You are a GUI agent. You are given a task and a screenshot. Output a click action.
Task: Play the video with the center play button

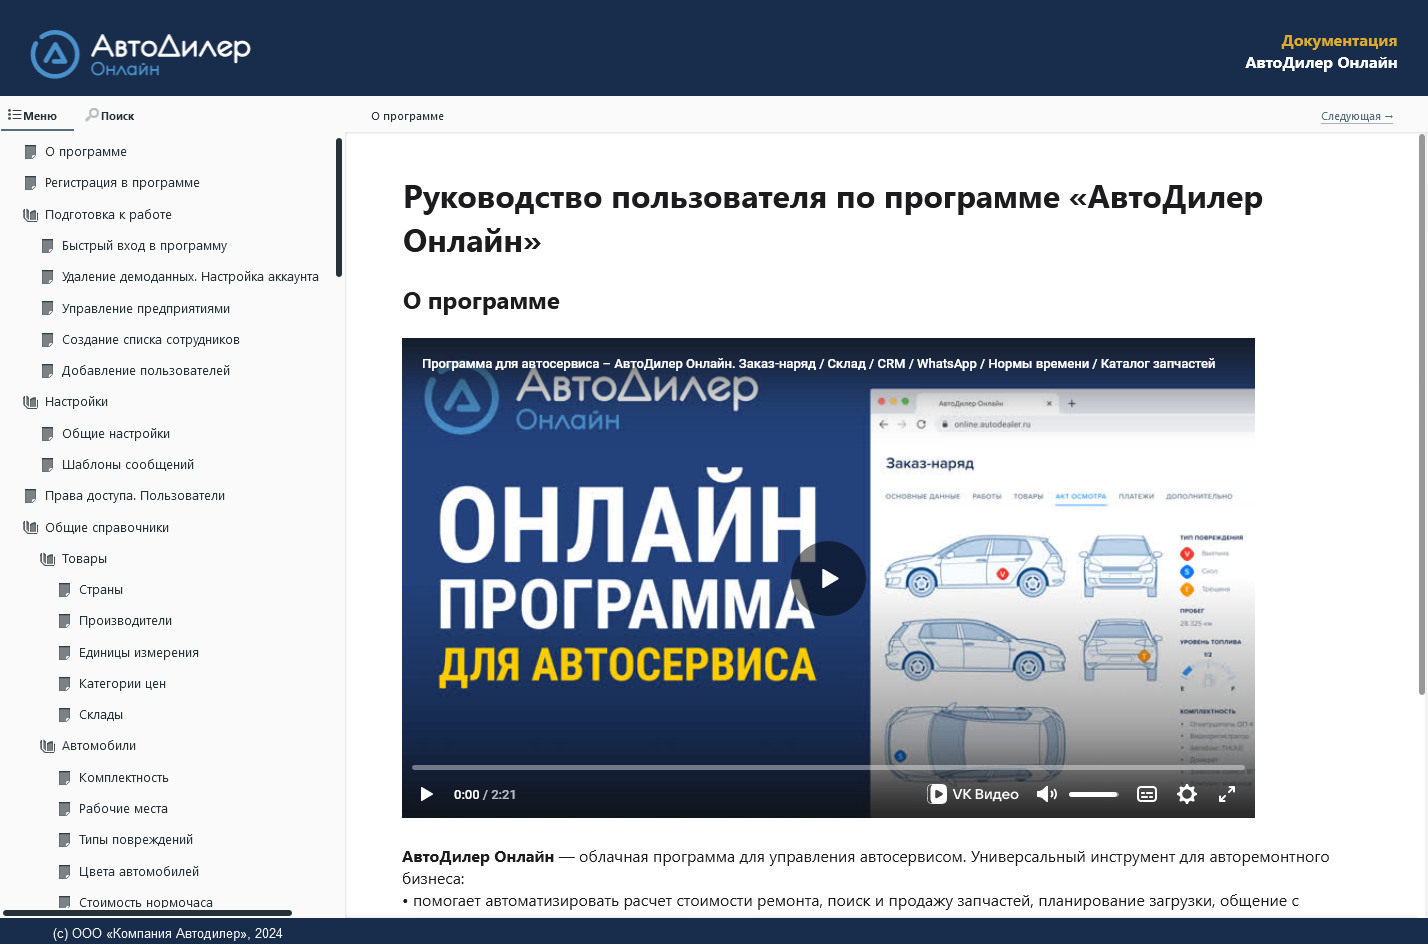pyautogui.click(x=828, y=578)
